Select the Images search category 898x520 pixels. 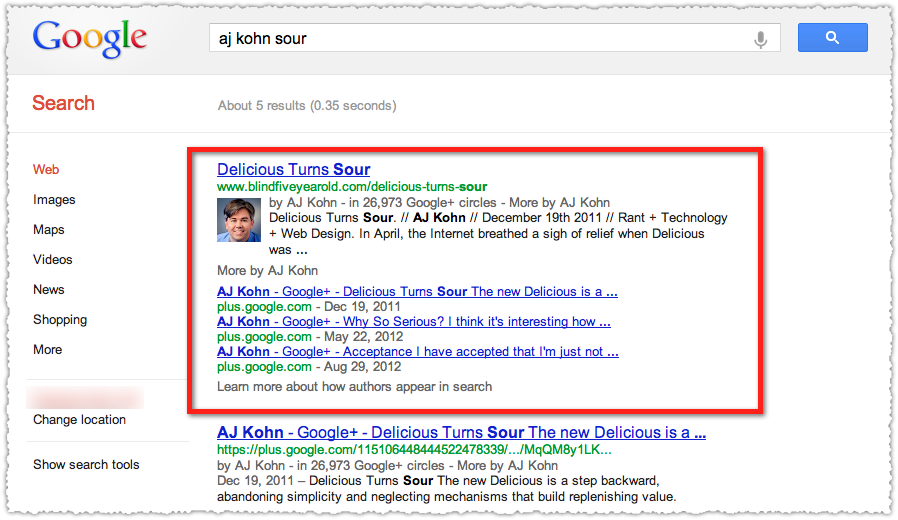point(54,200)
